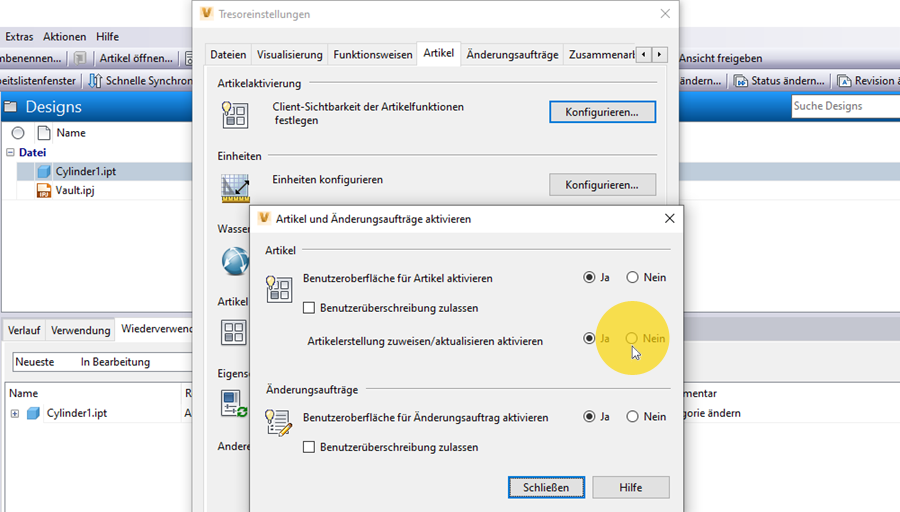Image resolution: width=900 pixels, height=512 pixels.
Task: Click the Name column header in file list
Action: tap(71, 133)
